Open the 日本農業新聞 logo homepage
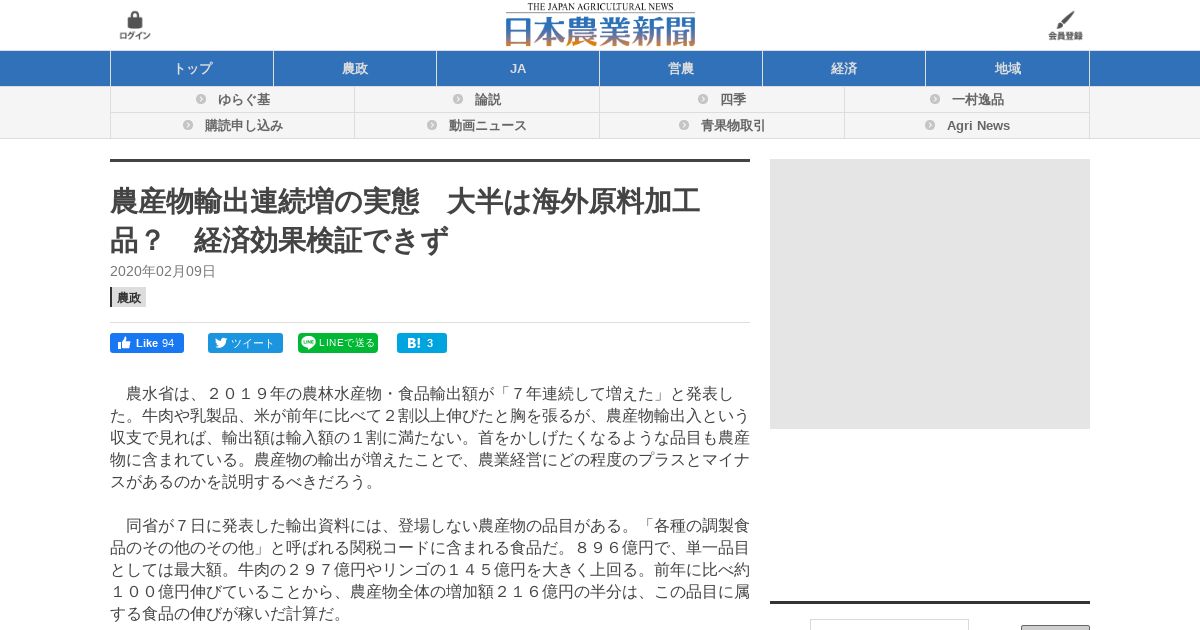 coord(600,25)
